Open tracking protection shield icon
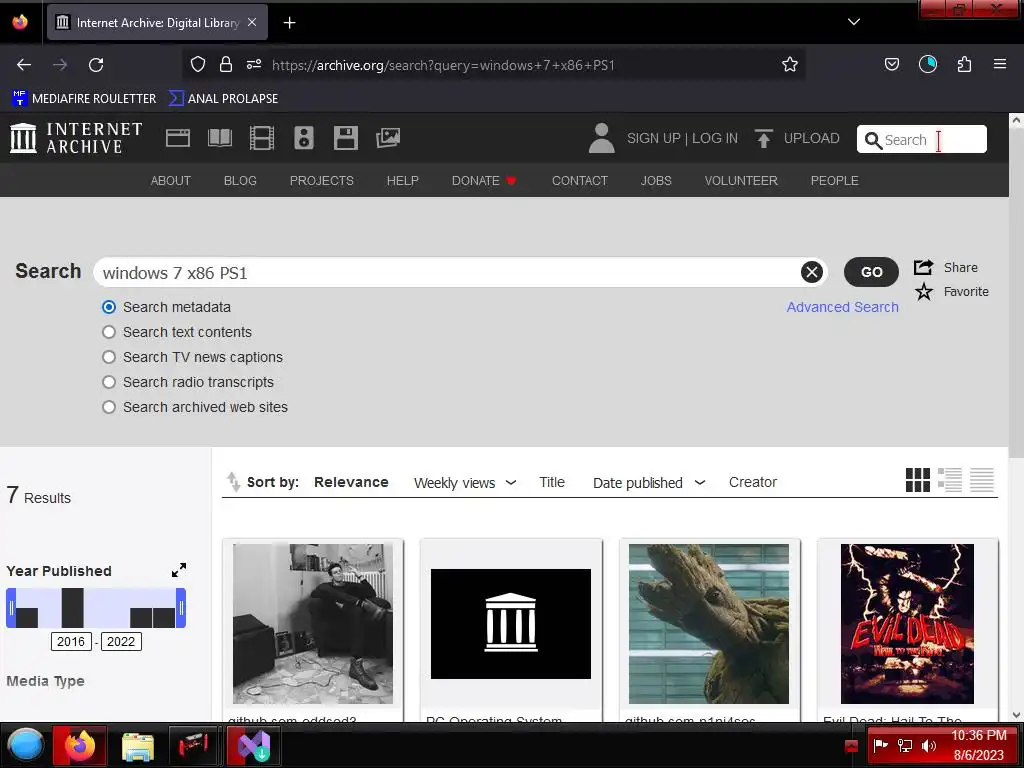Viewport: 1024px width, 768px height. point(198,64)
